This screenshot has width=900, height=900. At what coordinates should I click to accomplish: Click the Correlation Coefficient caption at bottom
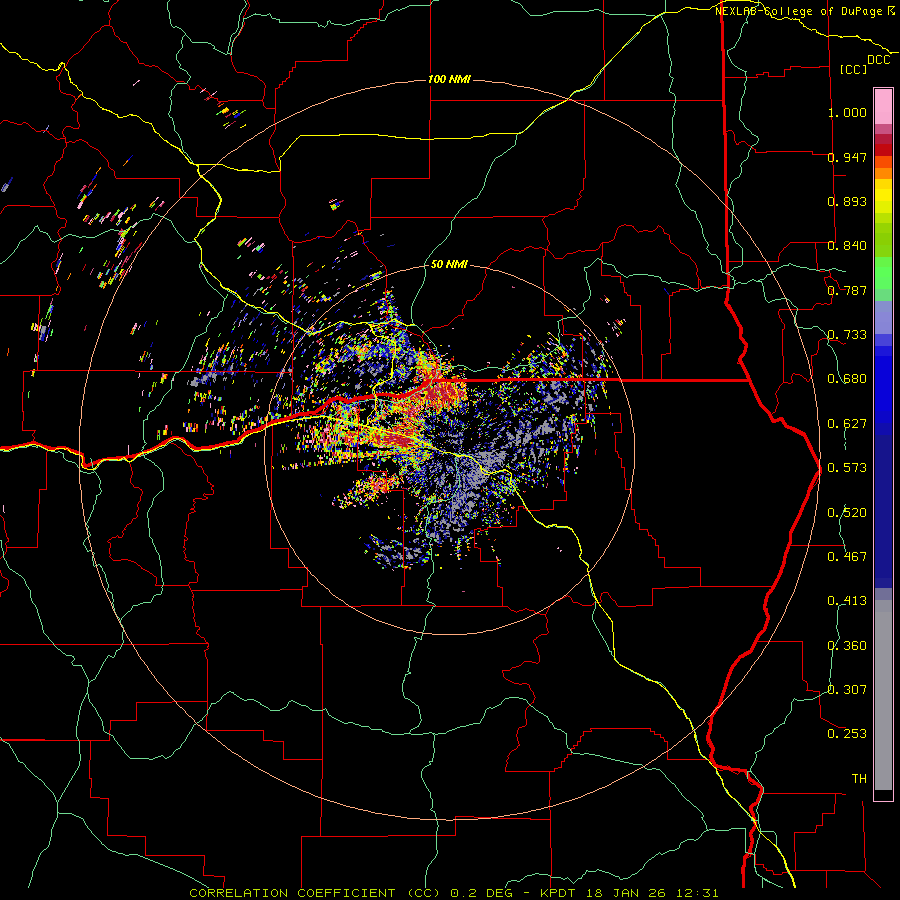(x=453, y=893)
